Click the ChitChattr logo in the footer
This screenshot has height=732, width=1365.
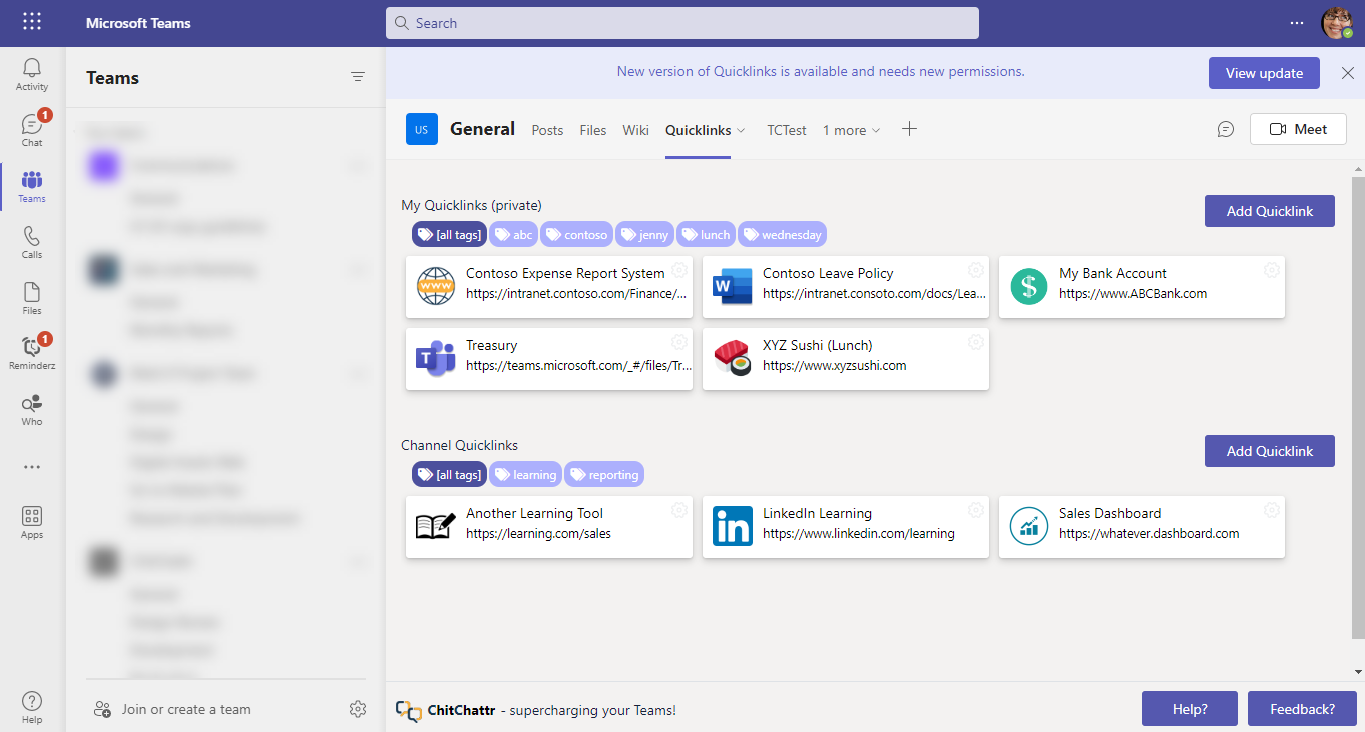coord(408,711)
